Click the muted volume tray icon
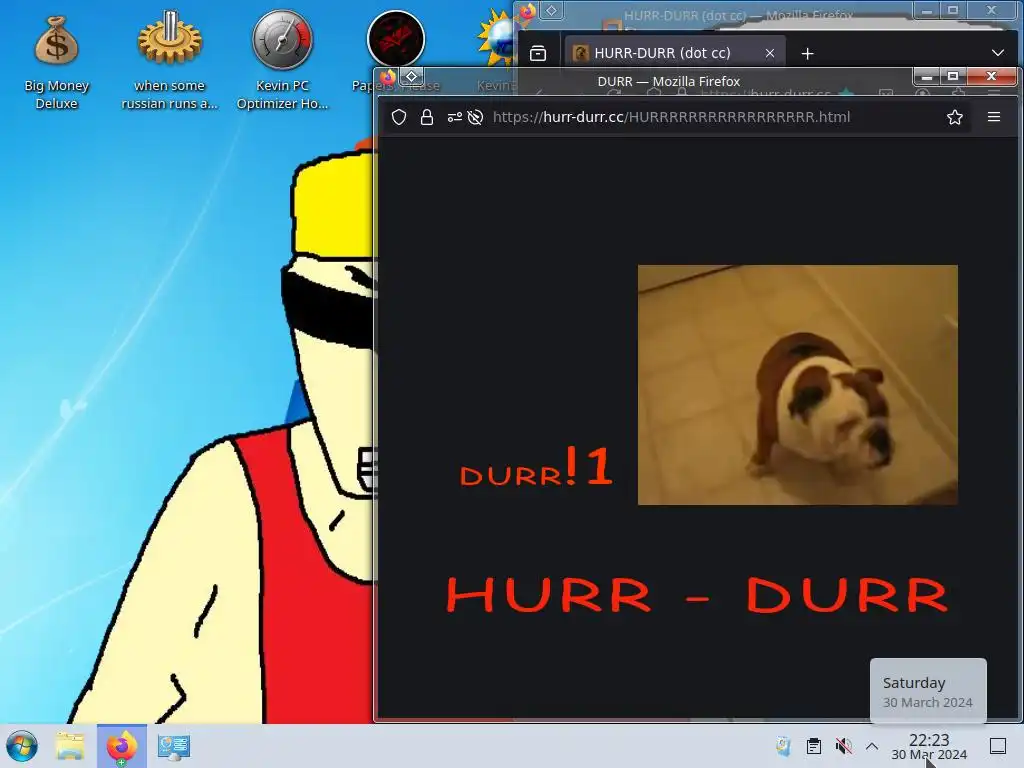1024x768 pixels. (843, 746)
